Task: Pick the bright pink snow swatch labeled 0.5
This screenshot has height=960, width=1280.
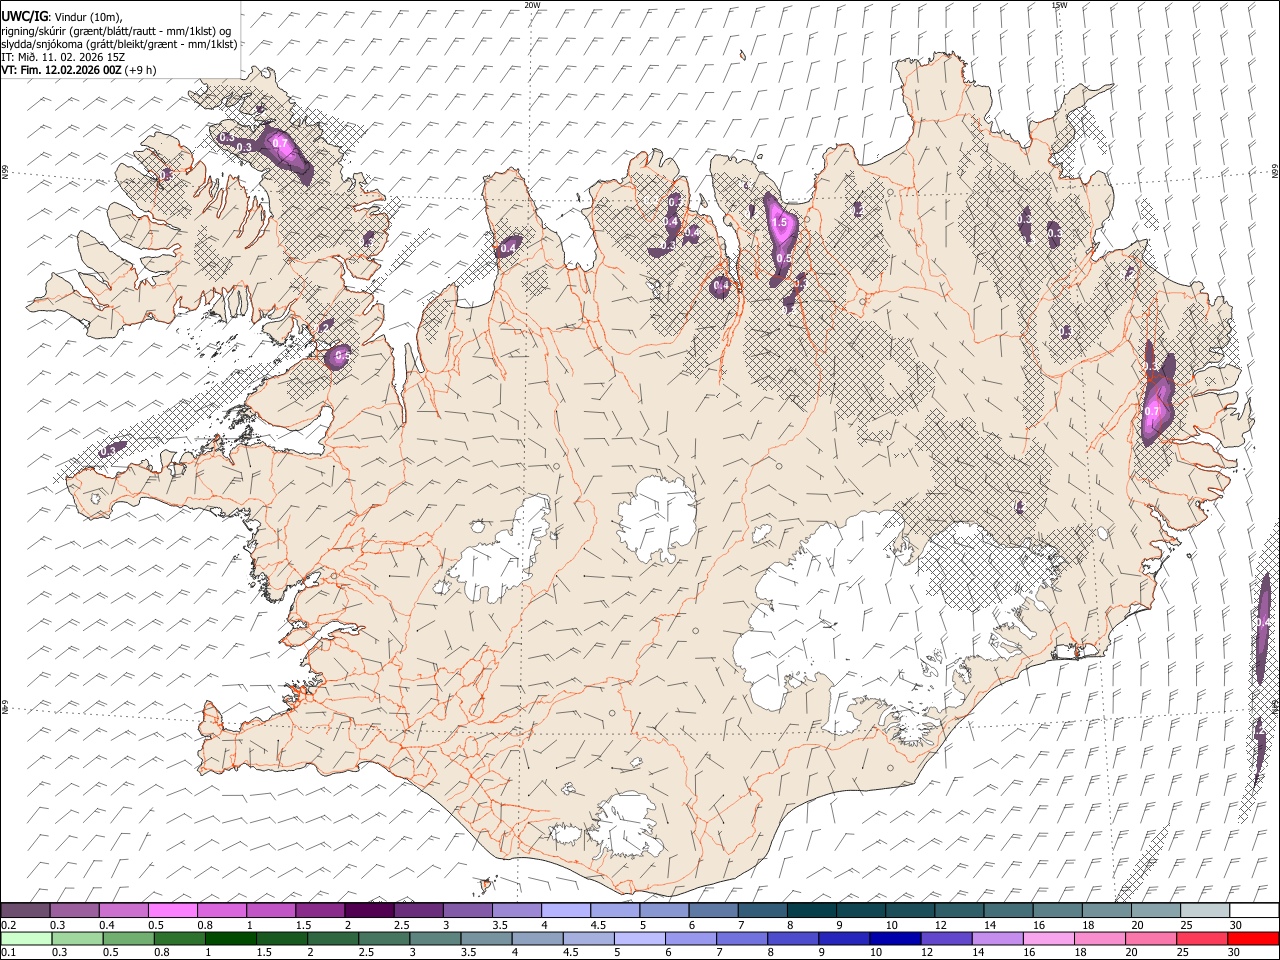Action: (x=172, y=911)
